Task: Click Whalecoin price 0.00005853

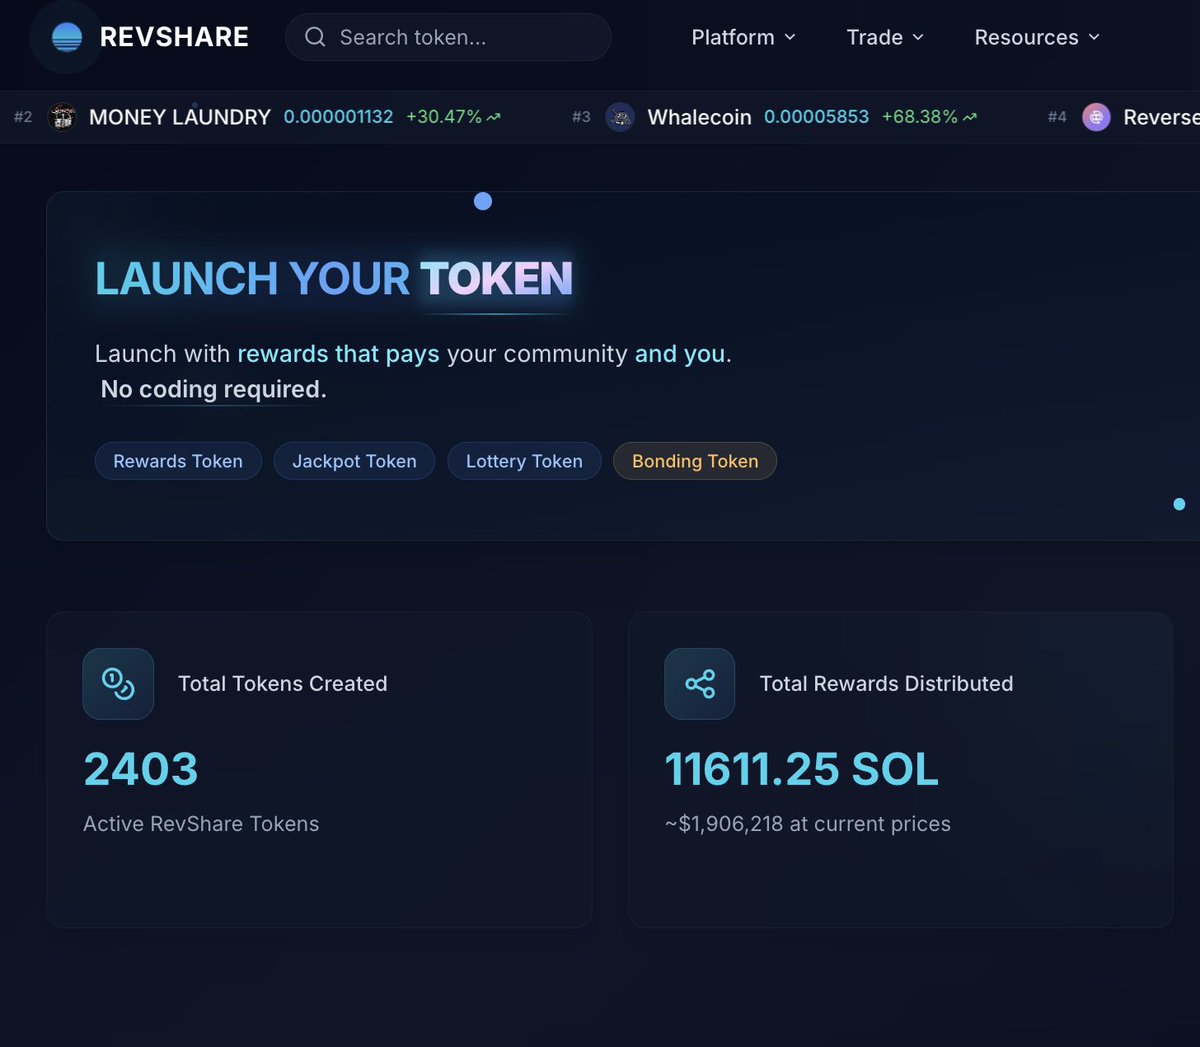Action: click(816, 117)
